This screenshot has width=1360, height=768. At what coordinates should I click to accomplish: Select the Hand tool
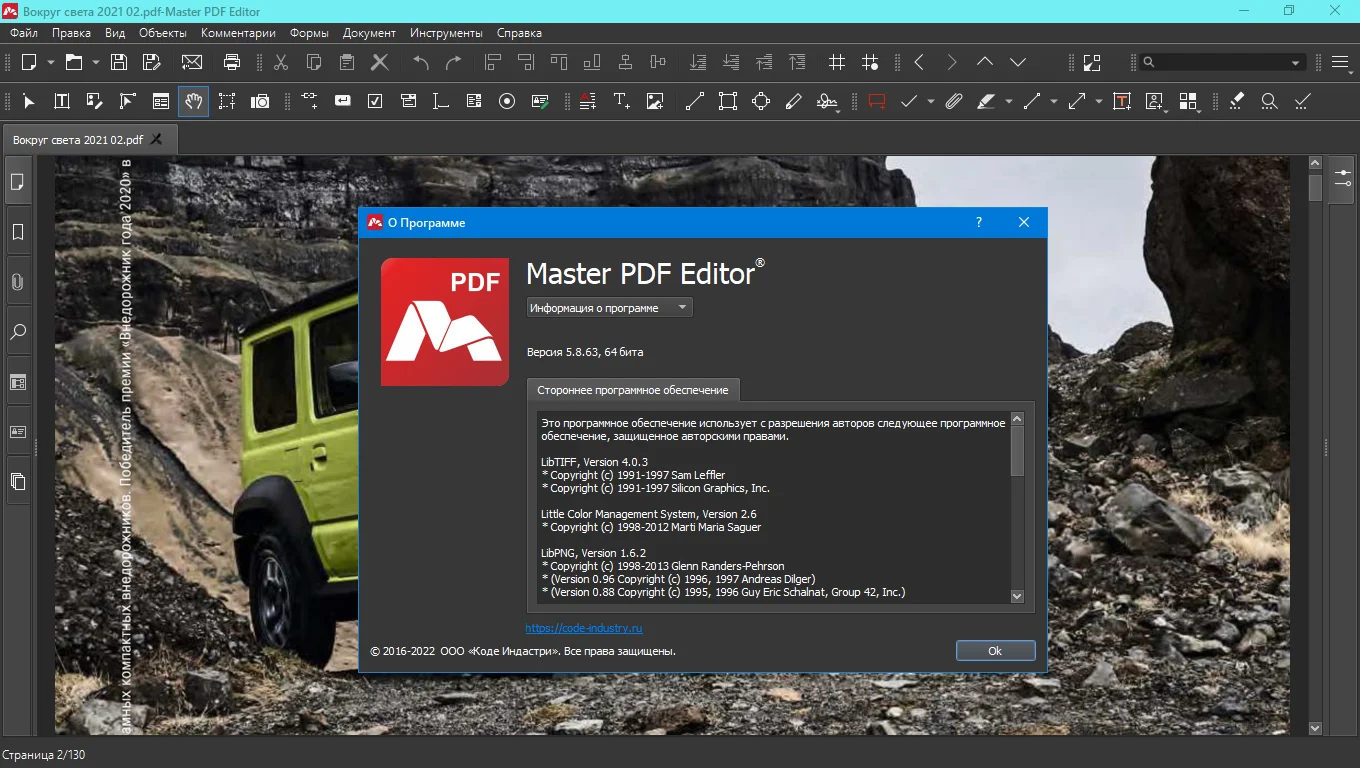[x=194, y=101]
